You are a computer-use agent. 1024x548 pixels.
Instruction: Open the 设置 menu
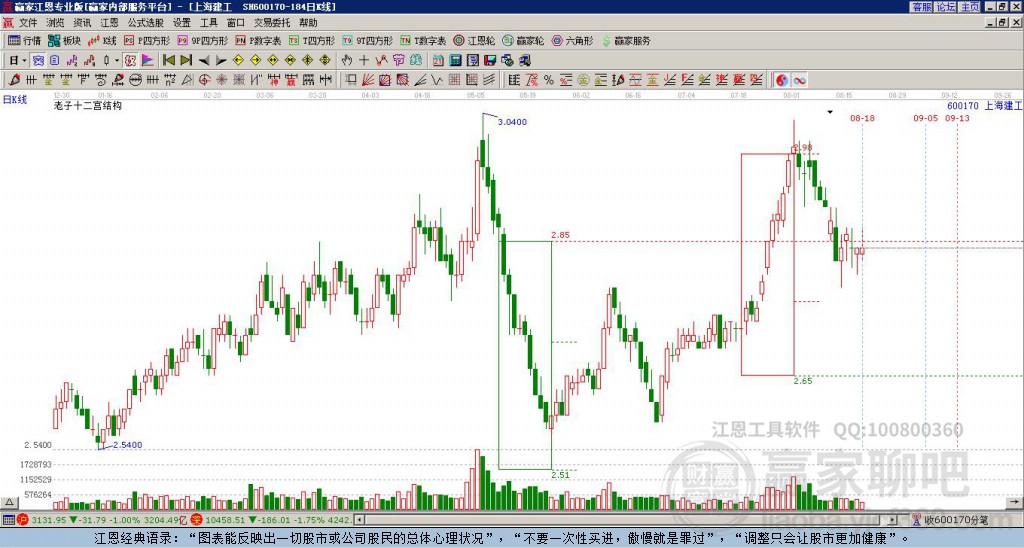point(182,23)
